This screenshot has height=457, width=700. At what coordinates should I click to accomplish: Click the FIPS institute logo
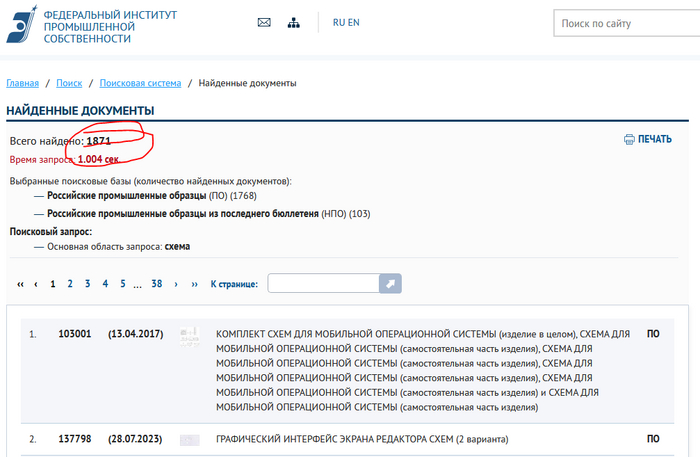22,23
